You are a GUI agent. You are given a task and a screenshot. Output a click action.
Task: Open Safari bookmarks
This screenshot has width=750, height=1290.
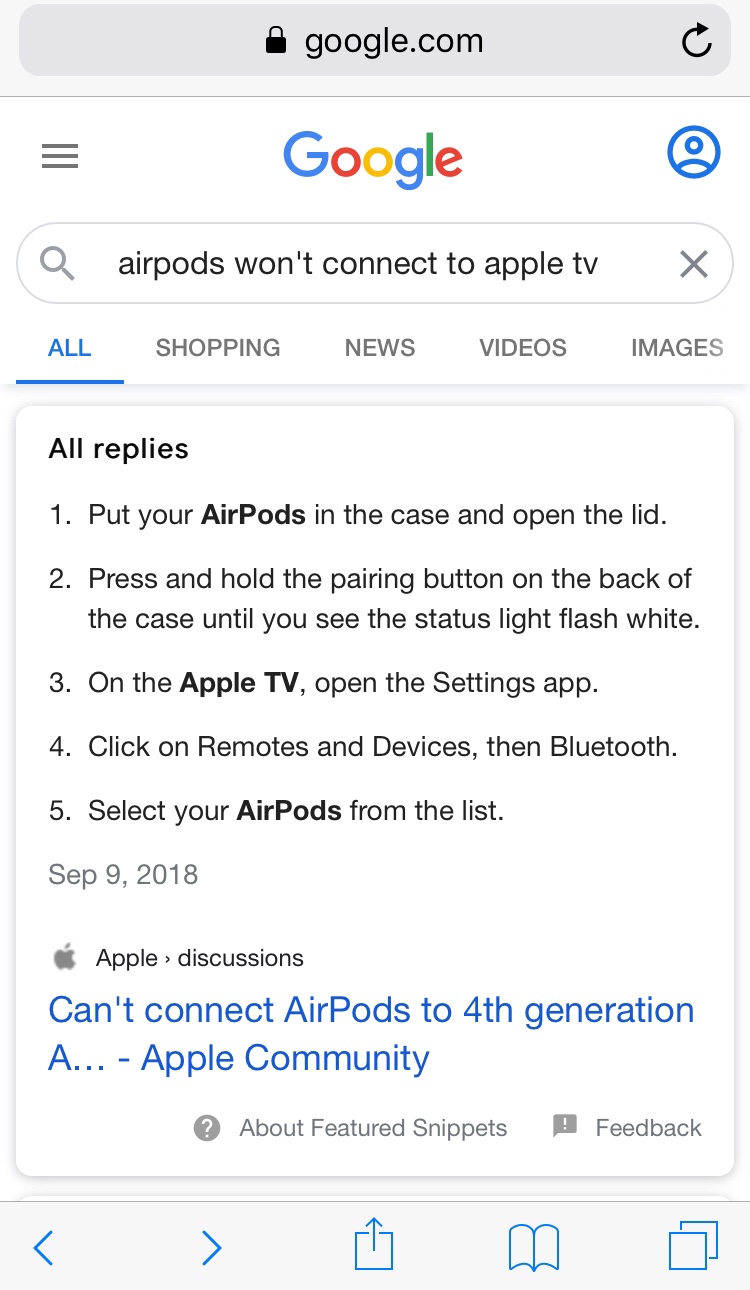tap(533, 1247)
